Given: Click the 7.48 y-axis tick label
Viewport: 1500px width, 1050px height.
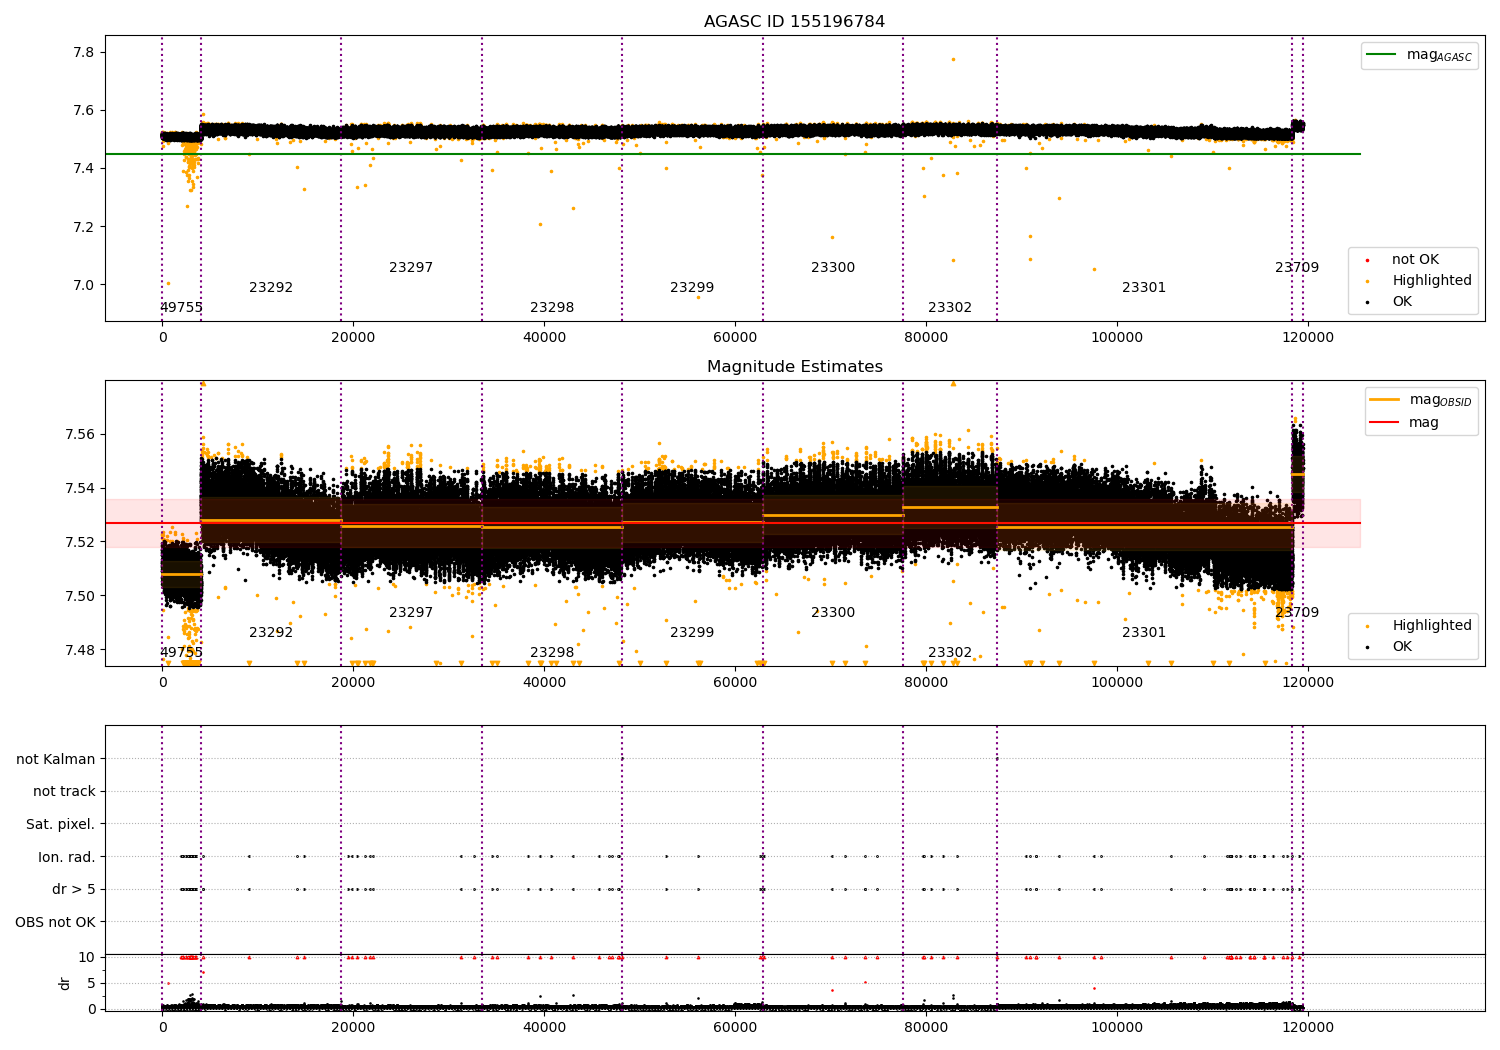Looking at the screenshot, I should pyautogui.click(x=82, y=651).
